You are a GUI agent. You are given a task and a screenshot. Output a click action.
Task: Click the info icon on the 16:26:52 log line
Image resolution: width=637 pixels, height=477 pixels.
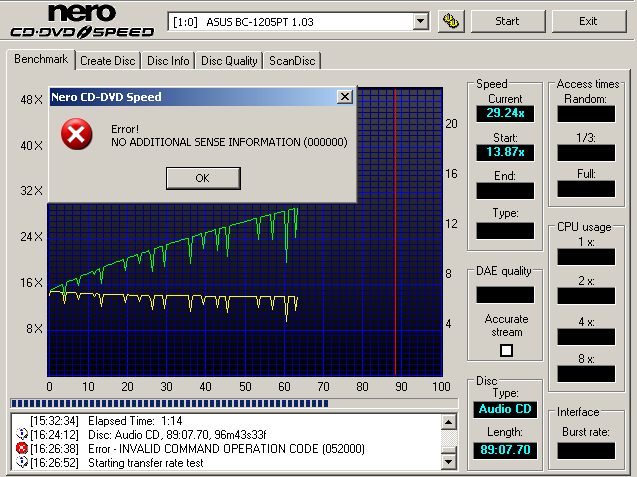(21, 462)
